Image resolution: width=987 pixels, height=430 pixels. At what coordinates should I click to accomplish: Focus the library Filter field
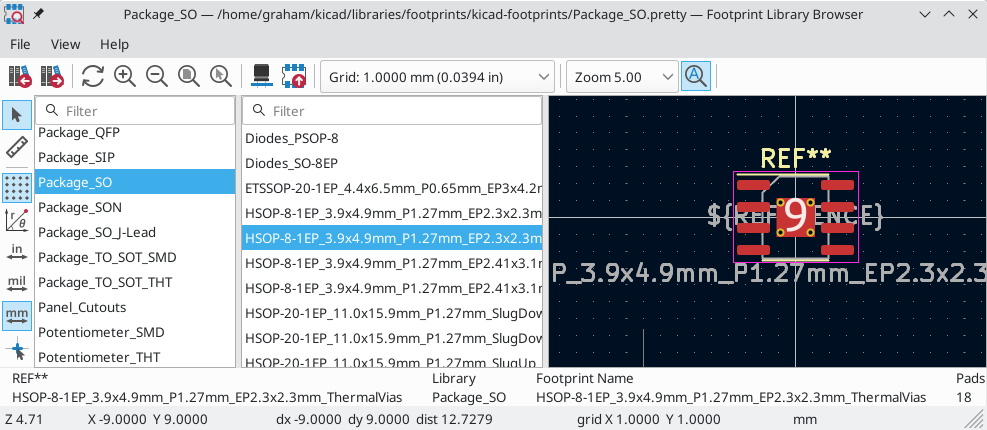135,111
